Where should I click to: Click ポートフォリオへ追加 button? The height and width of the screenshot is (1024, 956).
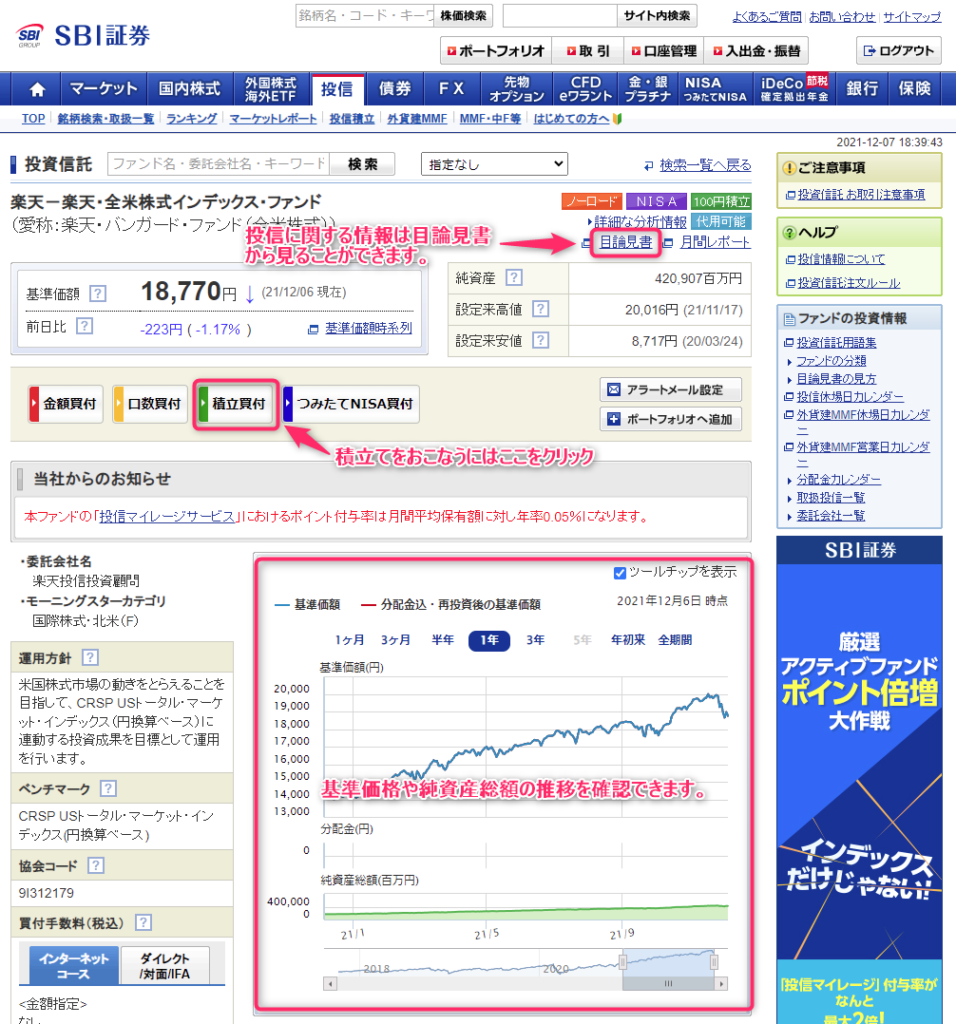point(671,419)
